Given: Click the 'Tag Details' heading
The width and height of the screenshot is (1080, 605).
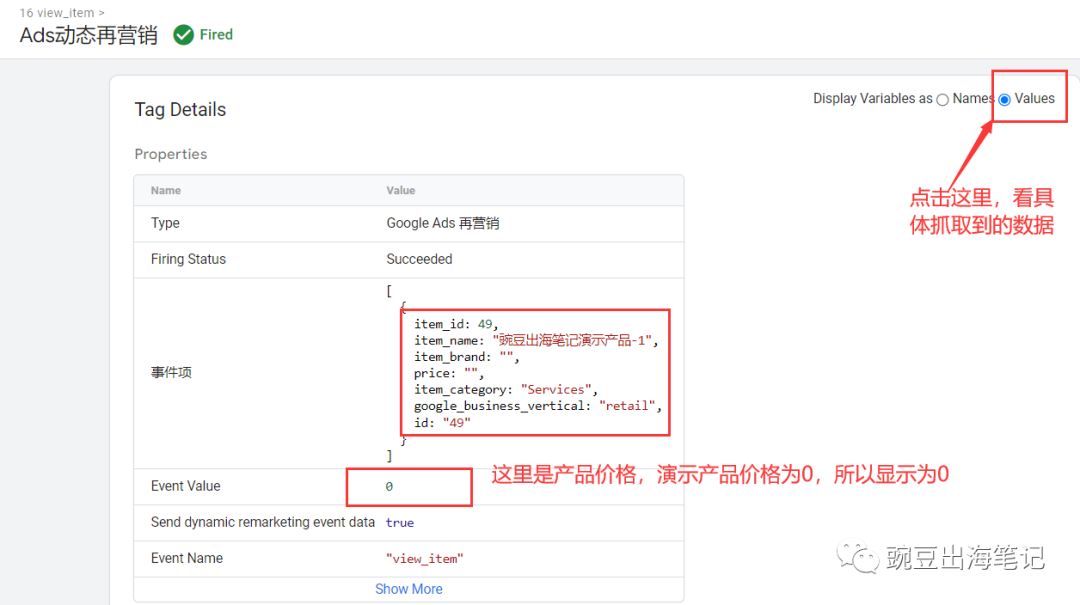Looking at the screenshot, I should 180,110.
